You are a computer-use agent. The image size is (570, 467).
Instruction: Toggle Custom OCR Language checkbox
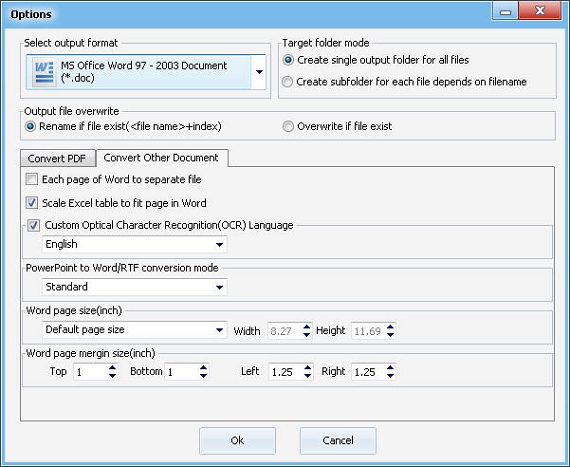[34, 225]
